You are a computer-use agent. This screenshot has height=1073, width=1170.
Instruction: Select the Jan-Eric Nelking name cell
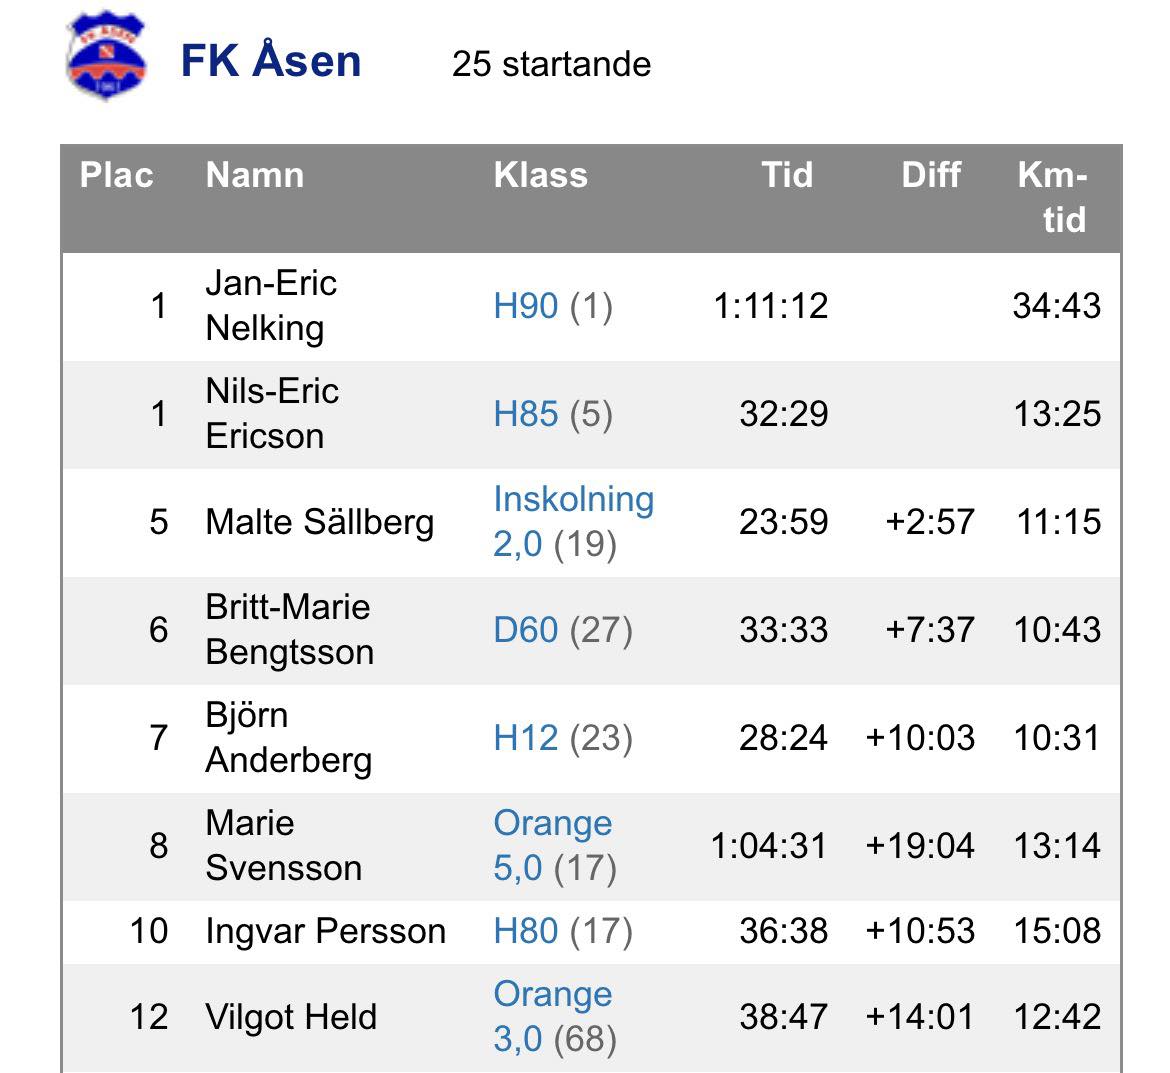pyautogui.click(x=271, y=306)
